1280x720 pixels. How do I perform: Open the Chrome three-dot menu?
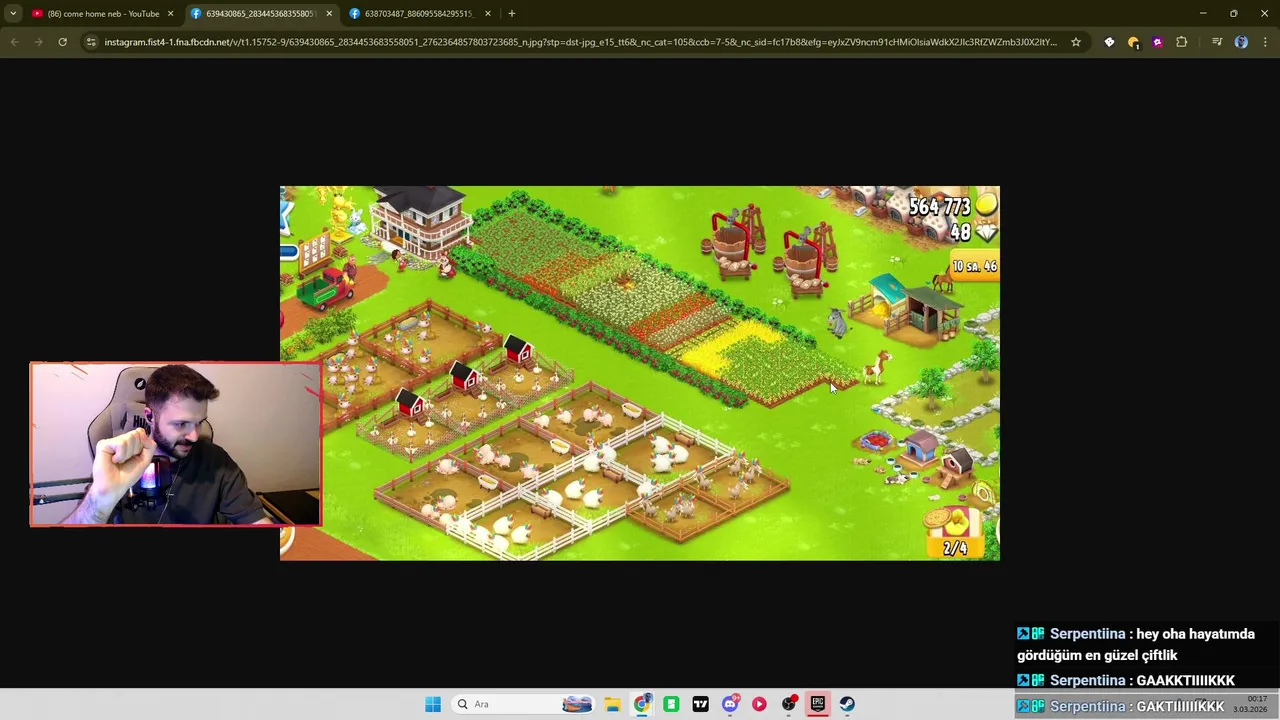[x=1265, y=42]
